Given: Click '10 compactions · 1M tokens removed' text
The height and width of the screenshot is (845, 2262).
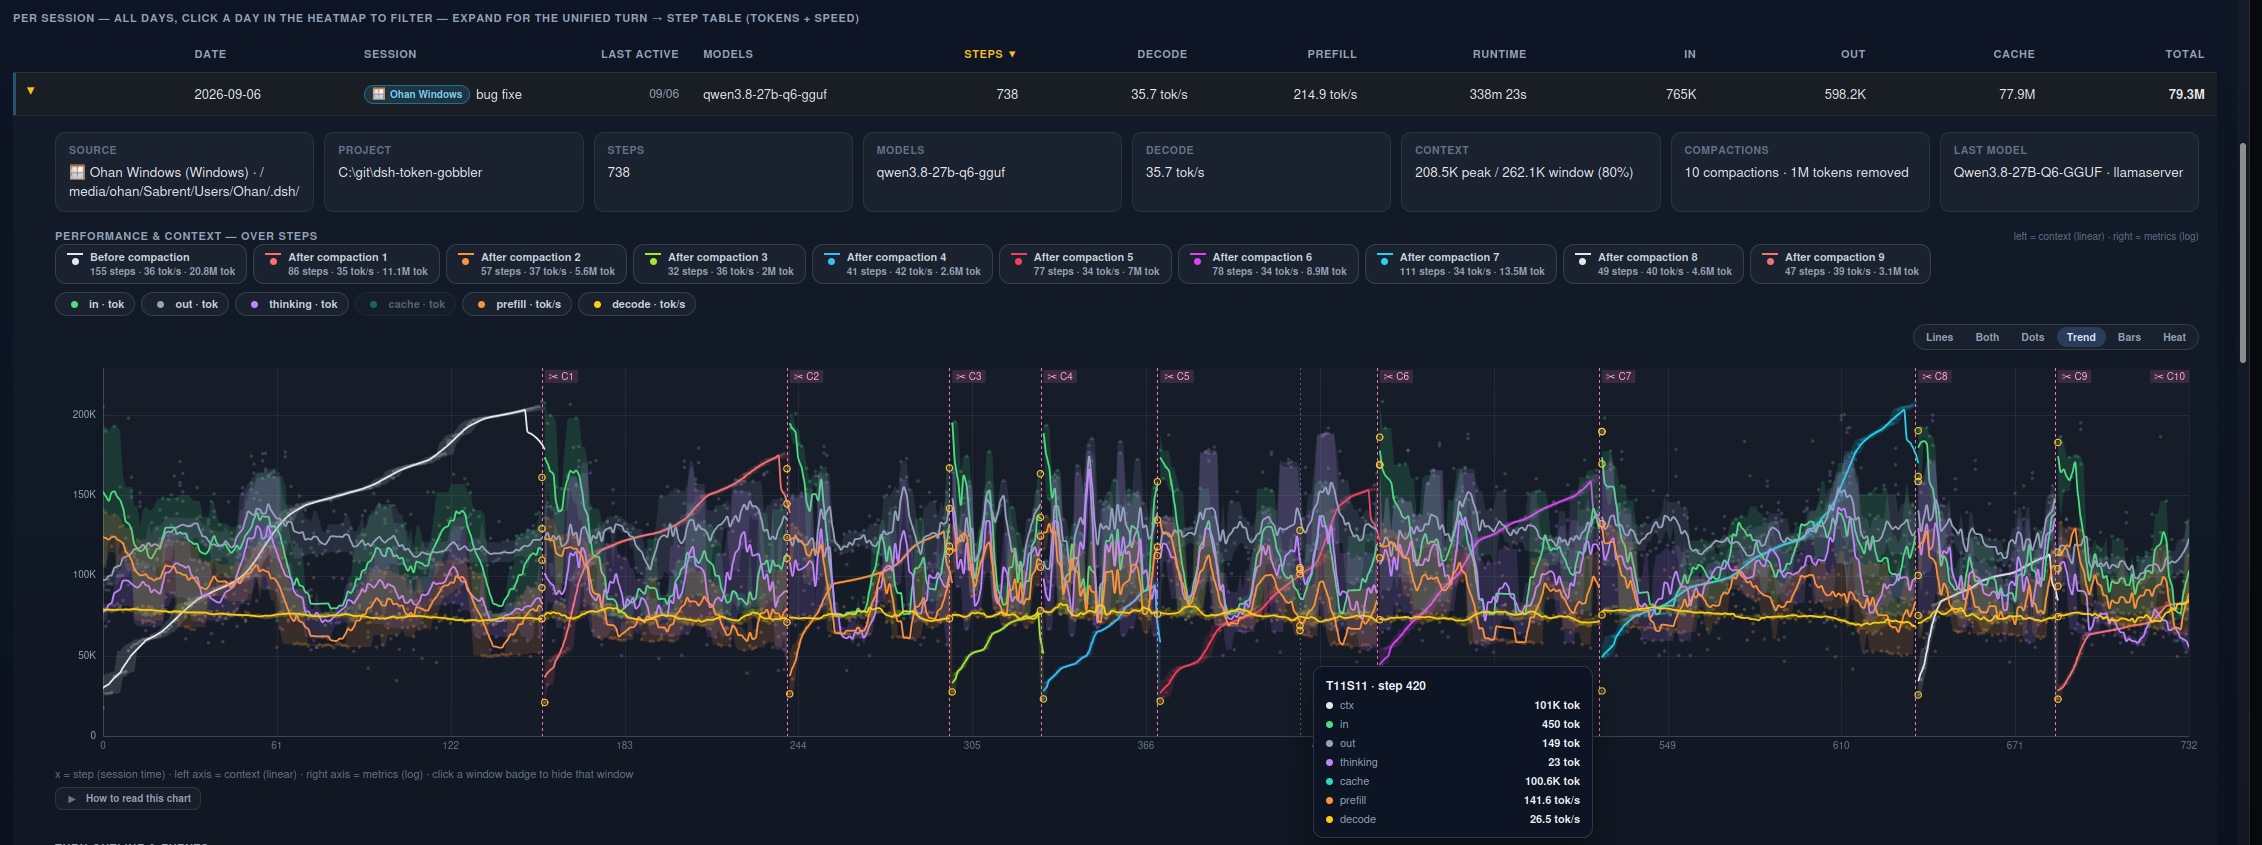Looking at the screenshot, I should coord(1796,172).
